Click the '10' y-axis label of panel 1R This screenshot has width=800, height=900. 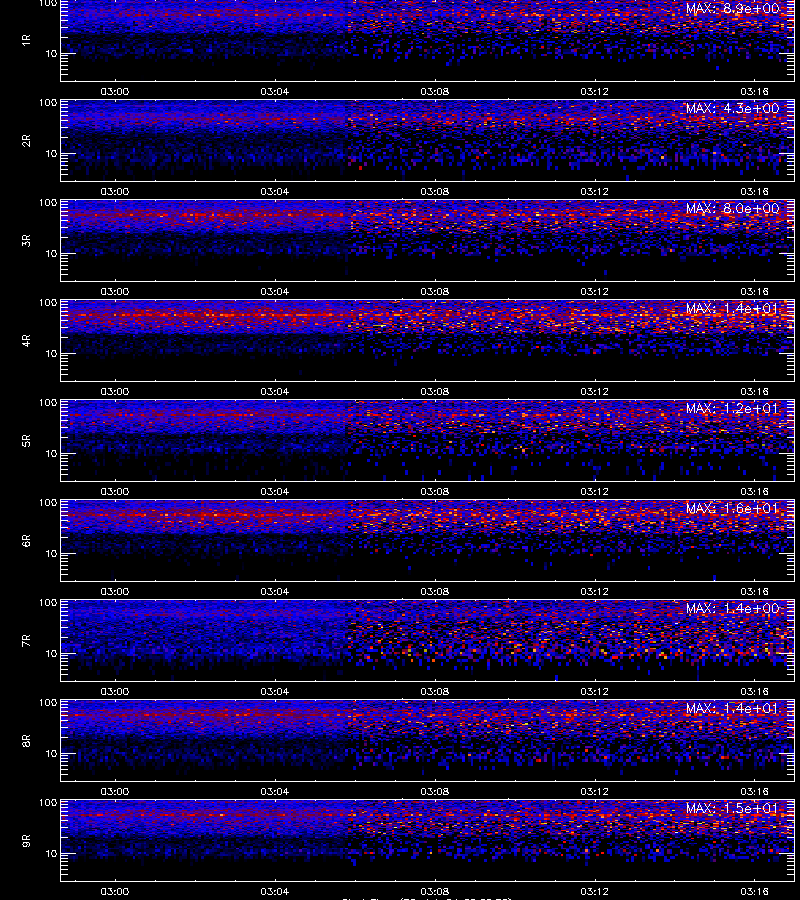51,53
